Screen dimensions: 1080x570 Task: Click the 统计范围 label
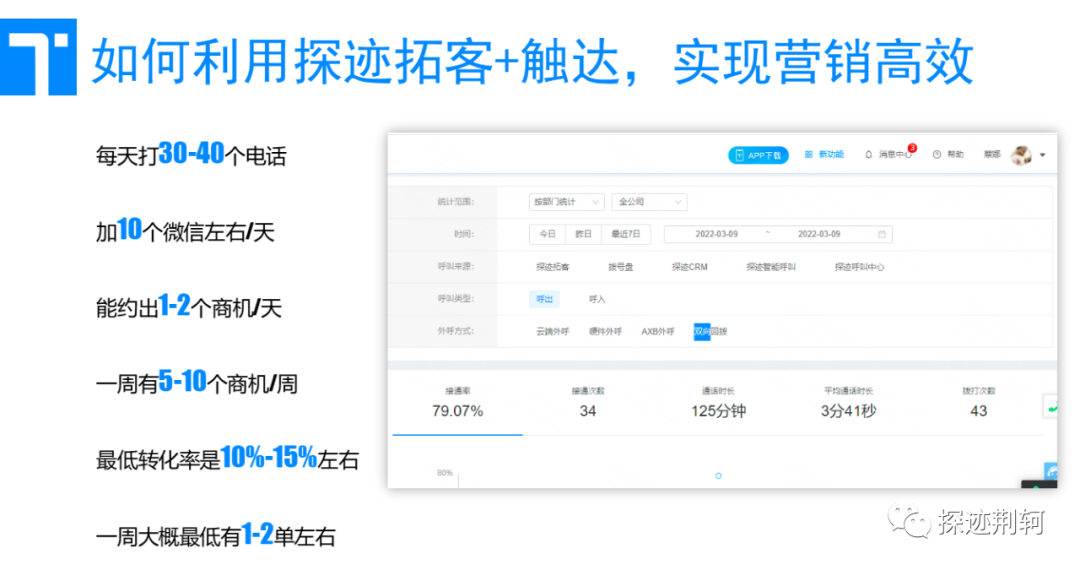455,202
